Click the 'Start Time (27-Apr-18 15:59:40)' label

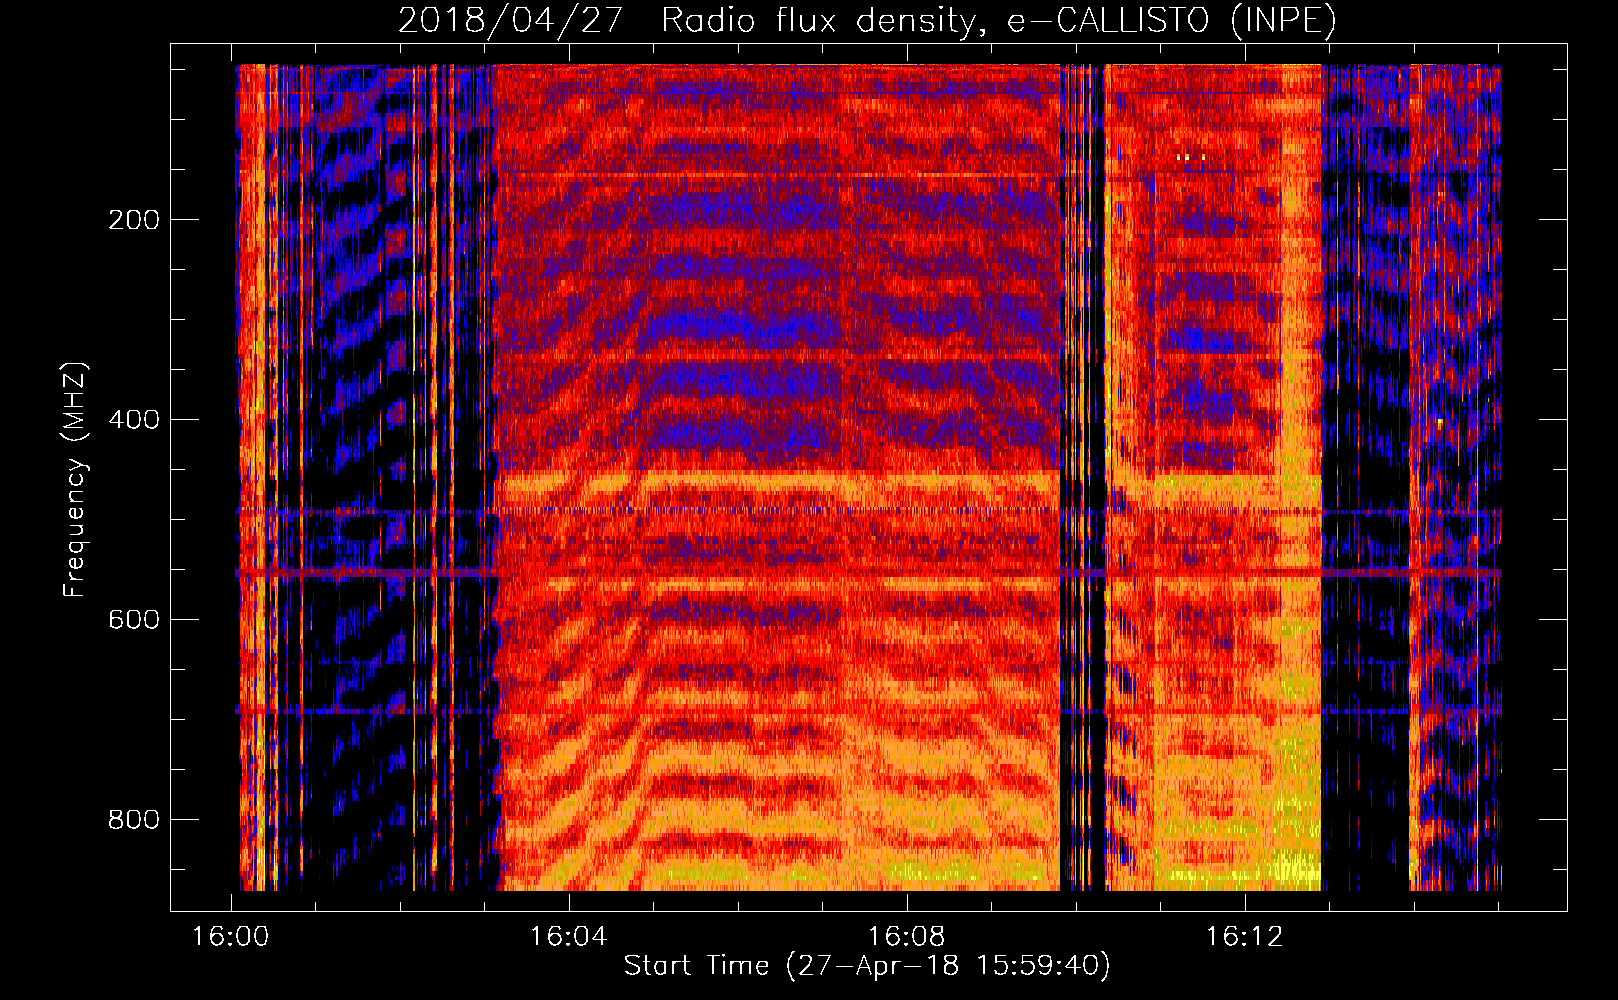pyautogui.click(x=867, y=966)
